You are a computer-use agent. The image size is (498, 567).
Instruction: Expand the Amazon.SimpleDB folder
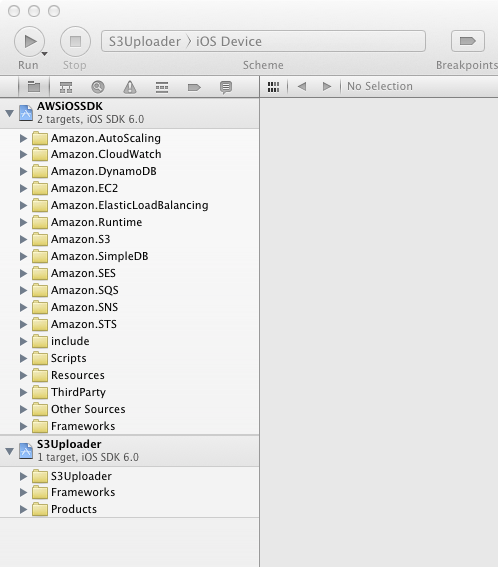[x=24, y=256]
